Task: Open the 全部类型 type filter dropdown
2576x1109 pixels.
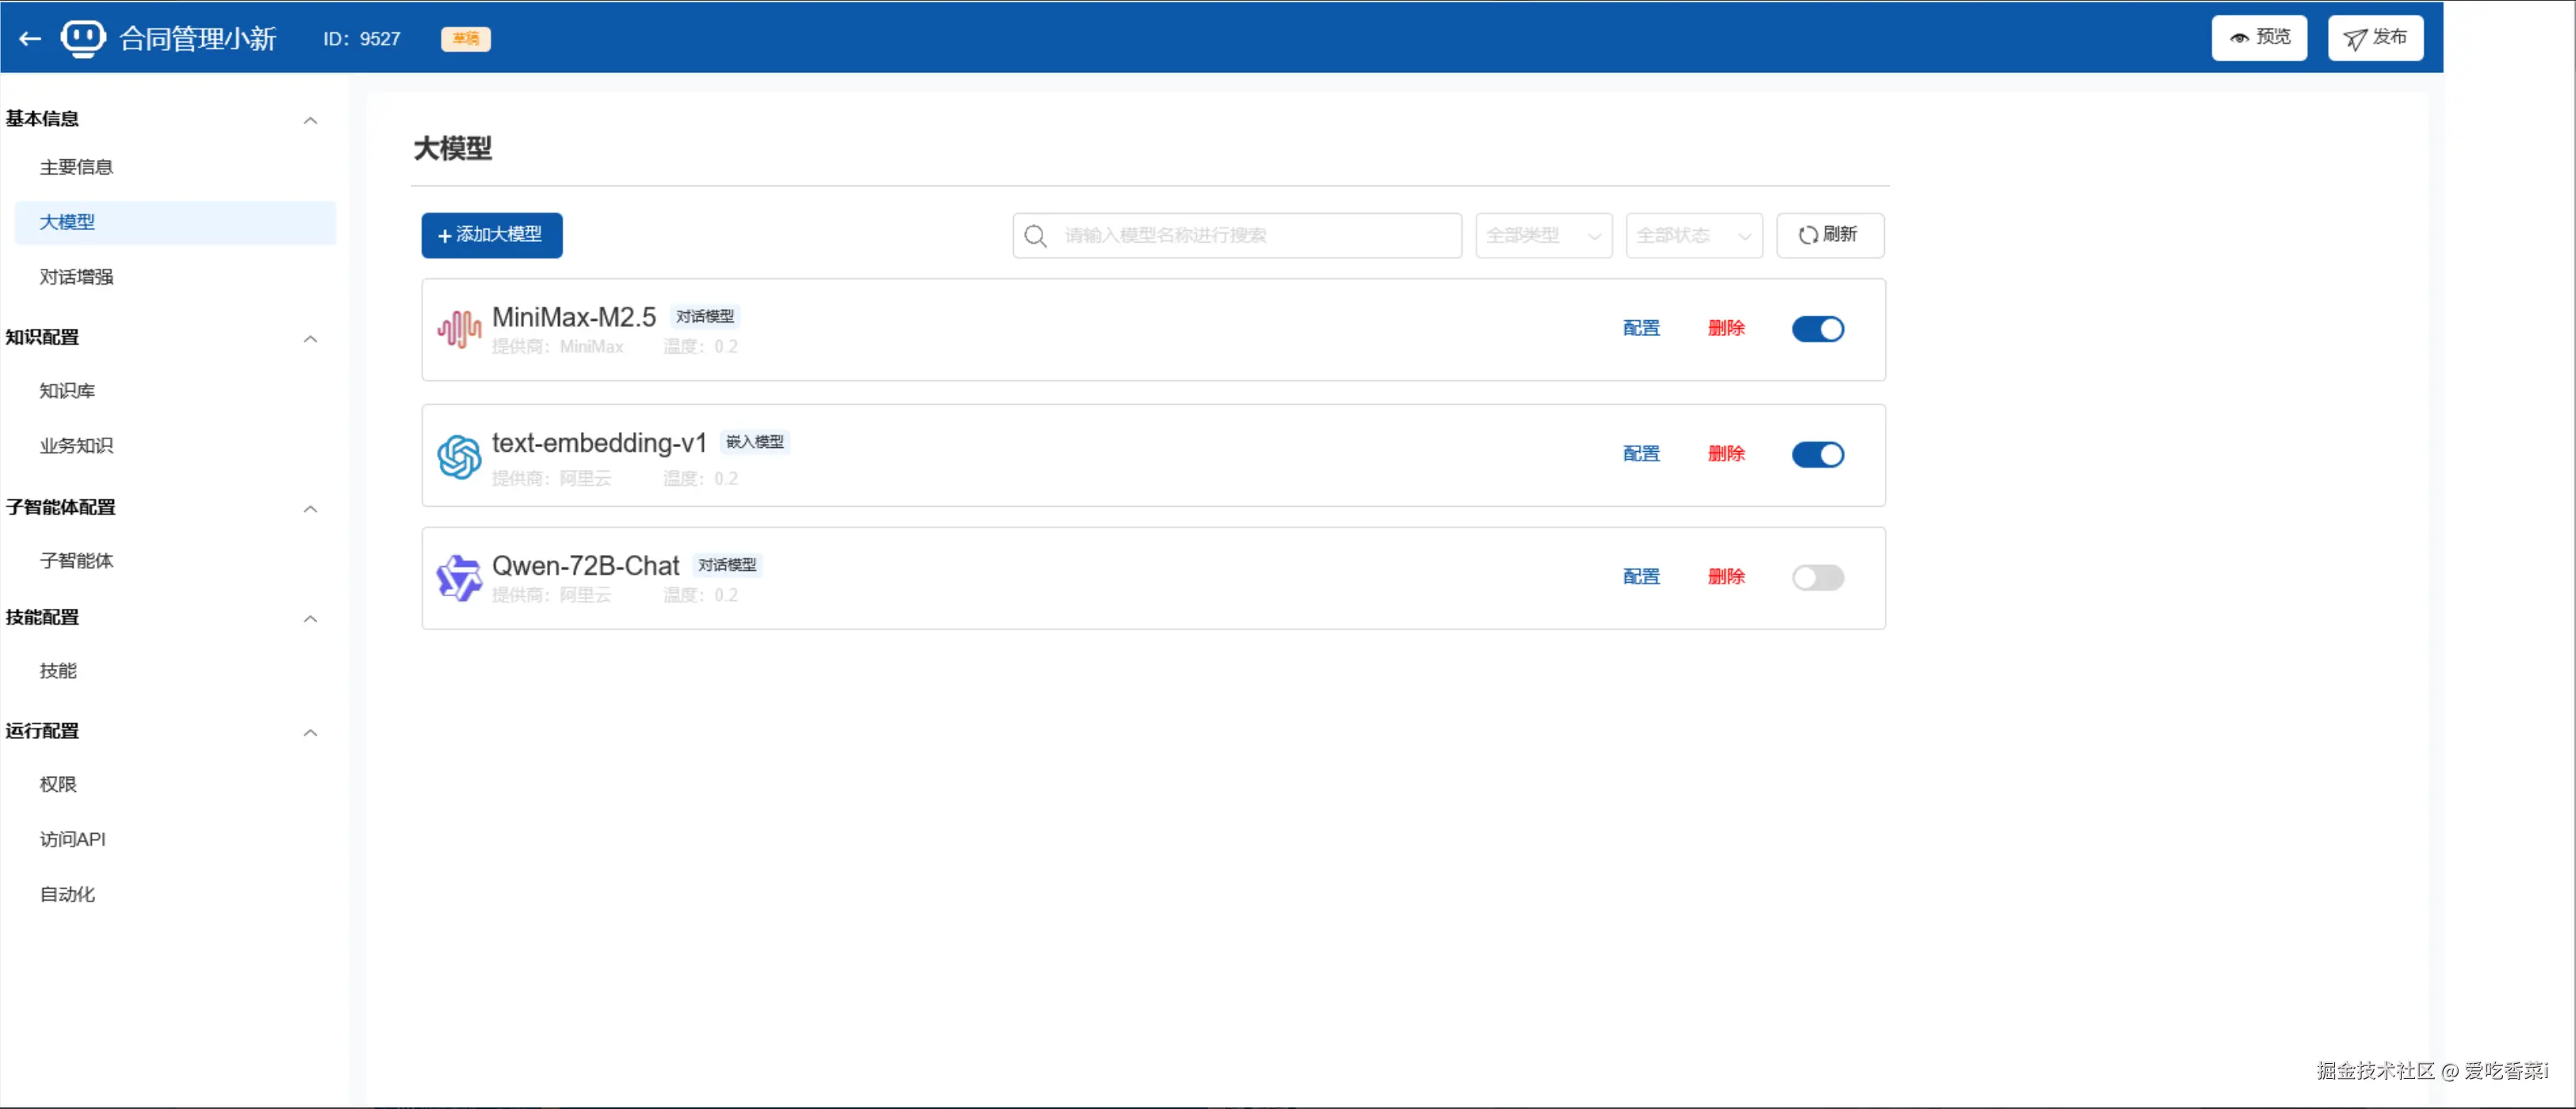Action: pos(1543,236)
